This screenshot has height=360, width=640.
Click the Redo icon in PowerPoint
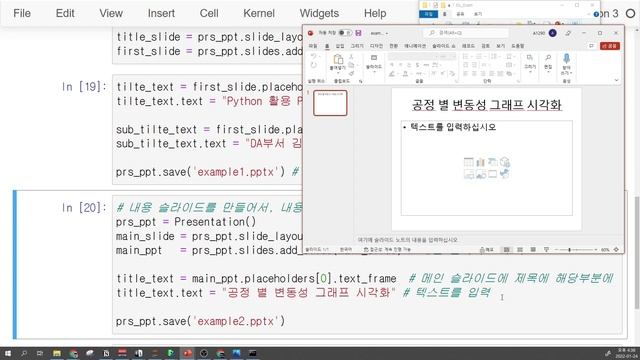(313, 65)
